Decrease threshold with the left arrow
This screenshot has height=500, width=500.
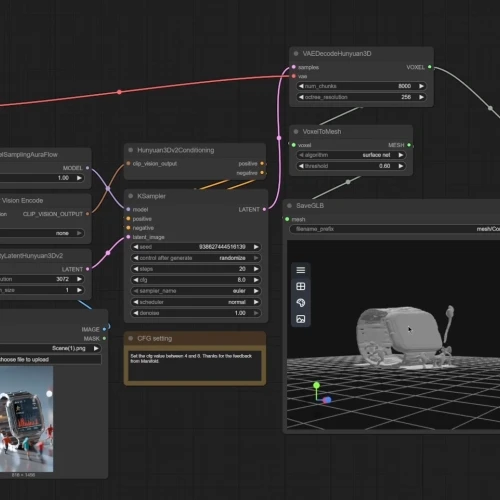(301, 166)
